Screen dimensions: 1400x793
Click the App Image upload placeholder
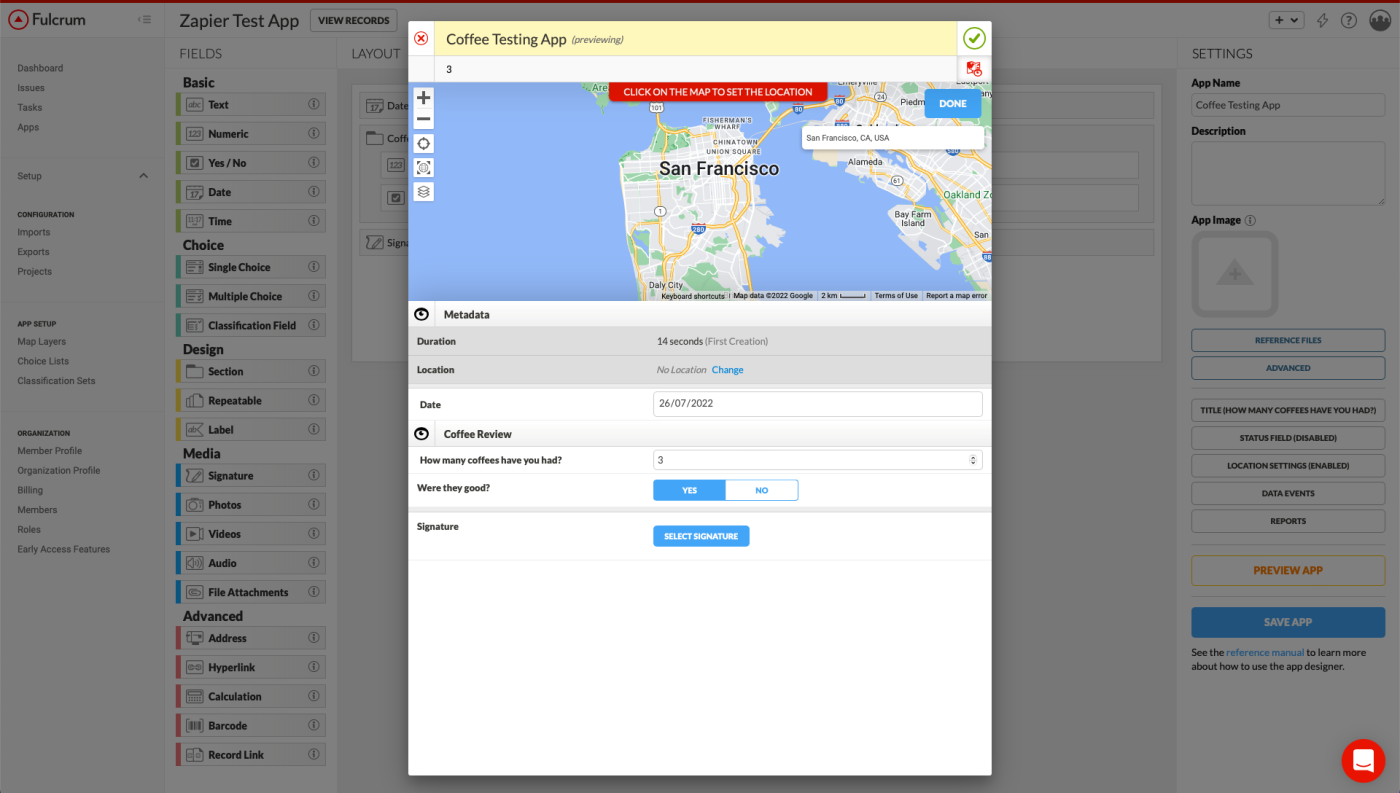point(1235,274)
